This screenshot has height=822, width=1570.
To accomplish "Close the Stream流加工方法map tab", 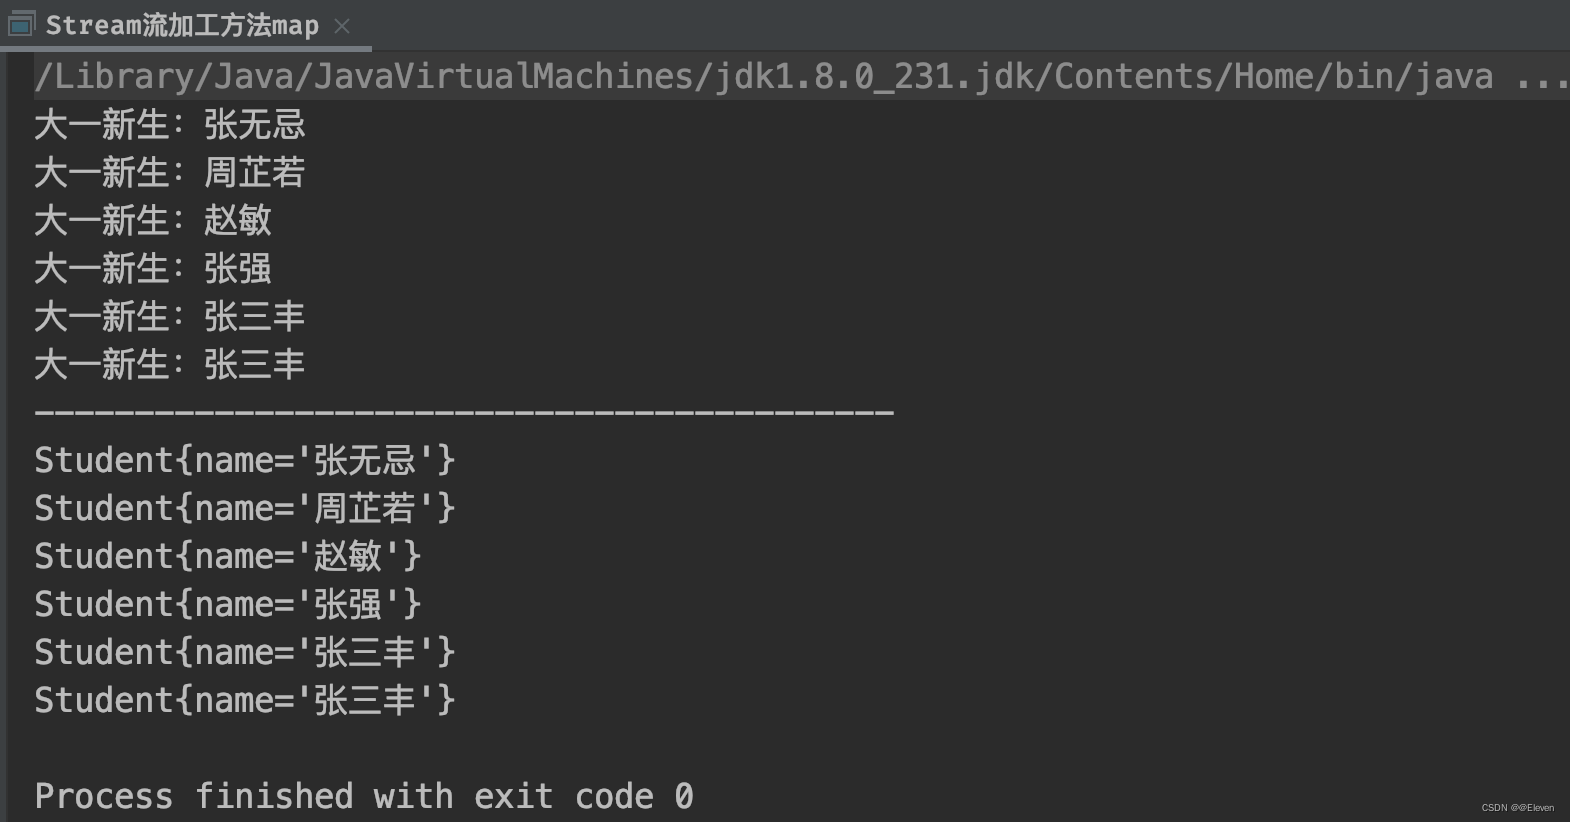I will (342, 27).
